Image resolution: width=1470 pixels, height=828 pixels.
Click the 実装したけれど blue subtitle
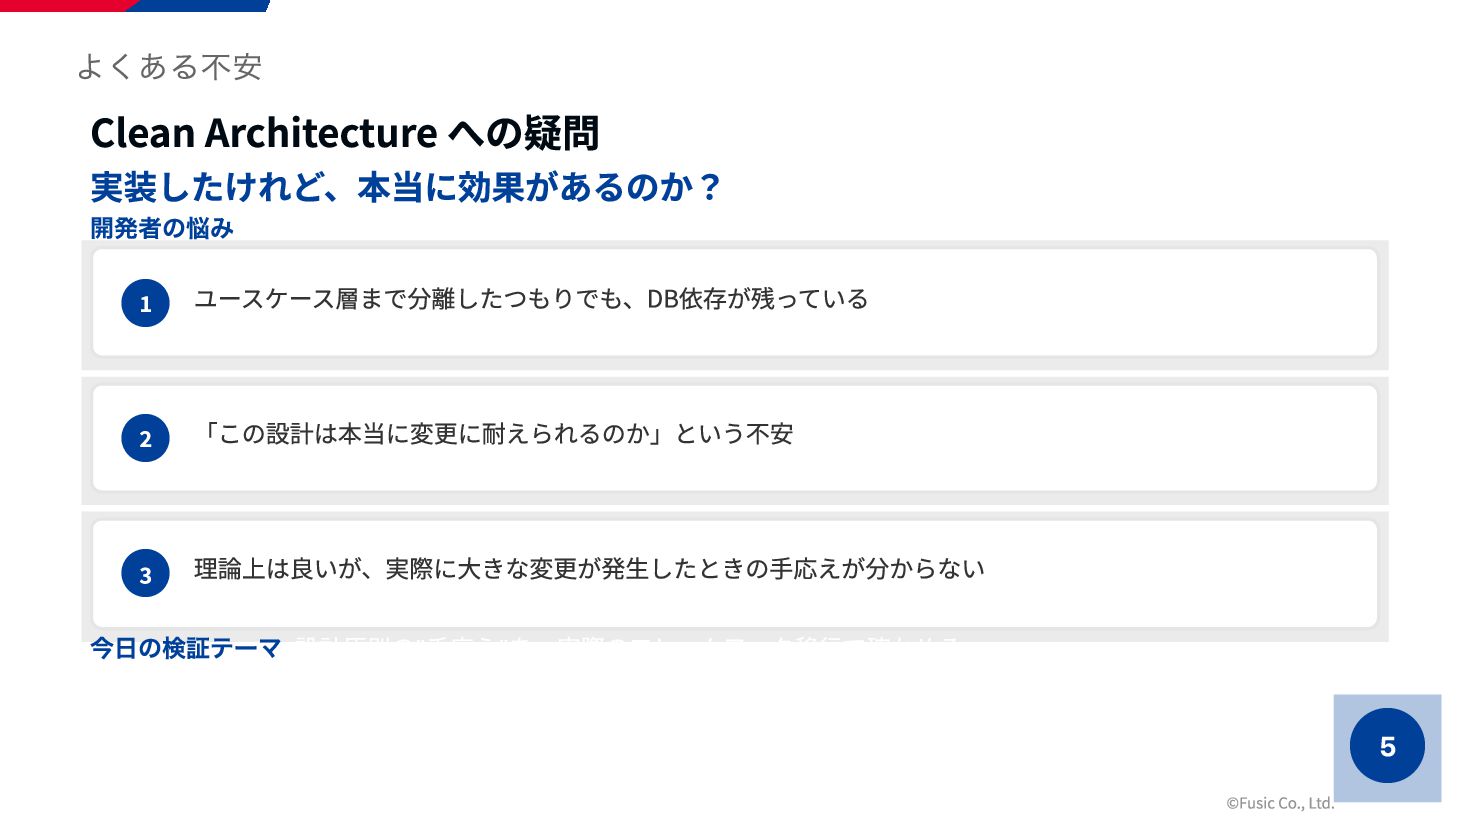pos(406,187)
